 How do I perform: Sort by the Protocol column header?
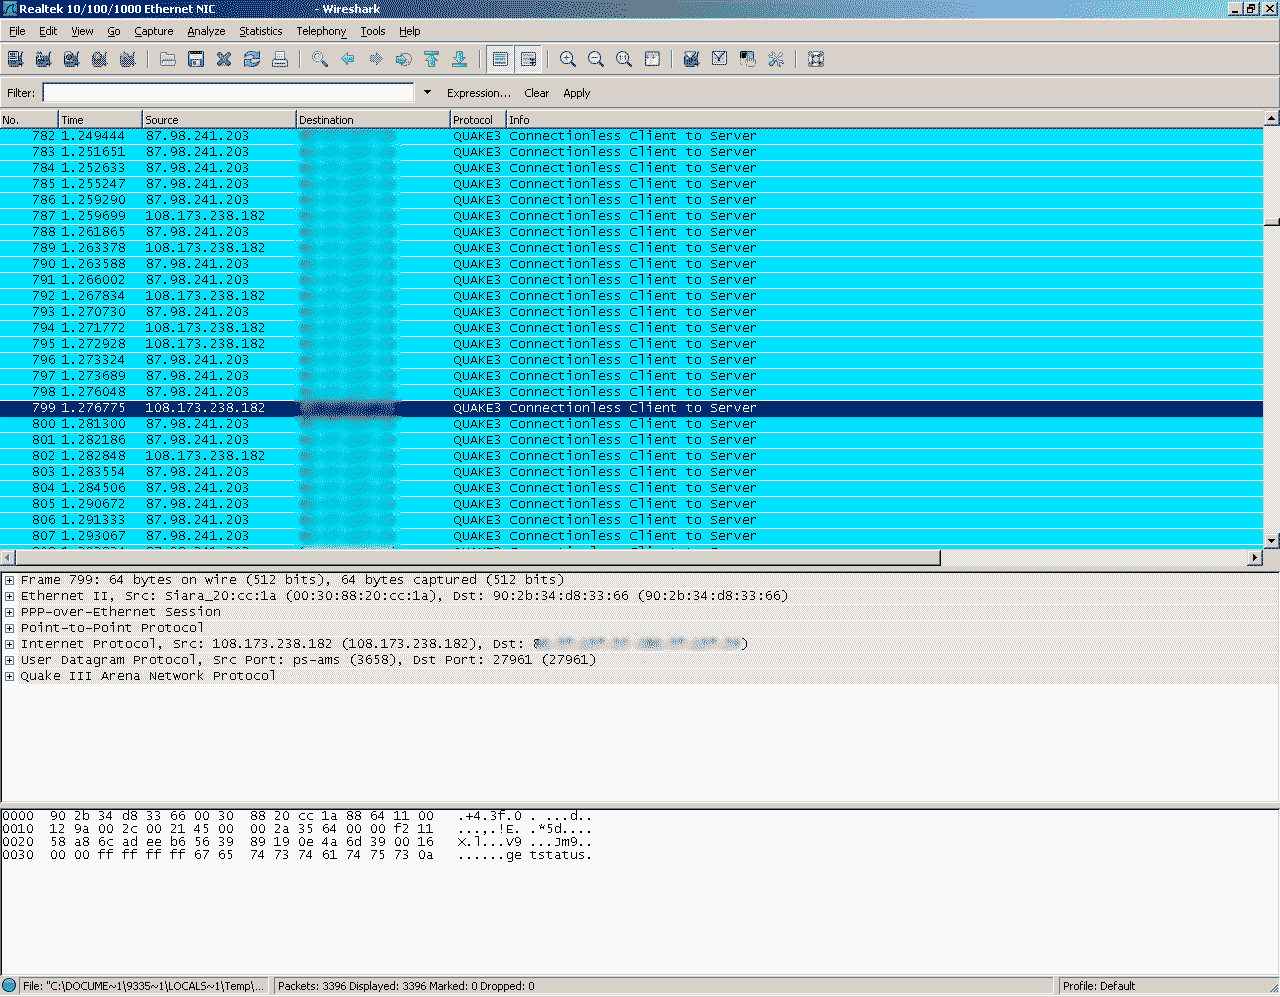click(478, 120)
